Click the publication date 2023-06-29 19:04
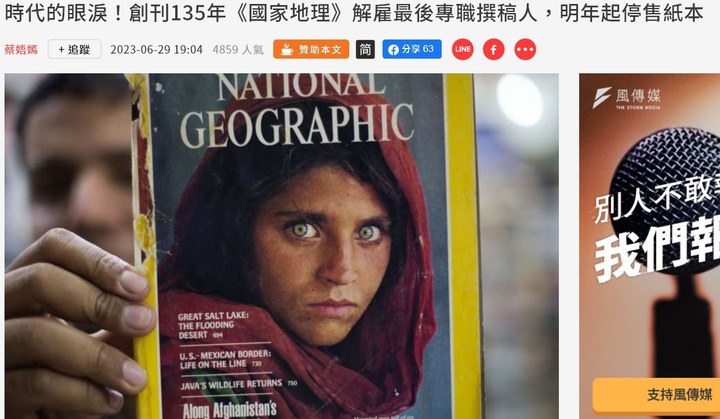This screenshot has width=720, height=419. click(156, 50)
